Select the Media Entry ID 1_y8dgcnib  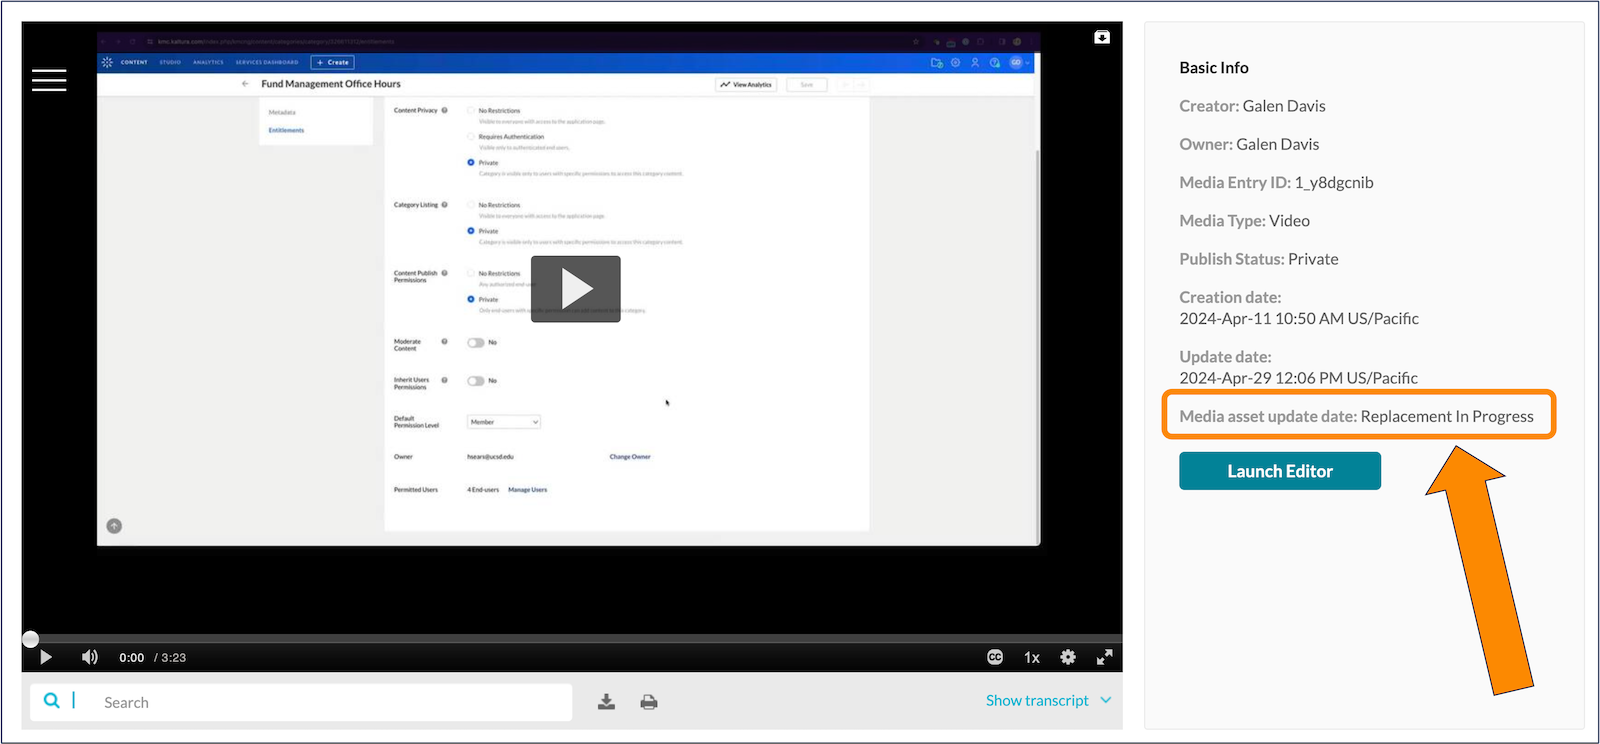(x=1334, y=182)
